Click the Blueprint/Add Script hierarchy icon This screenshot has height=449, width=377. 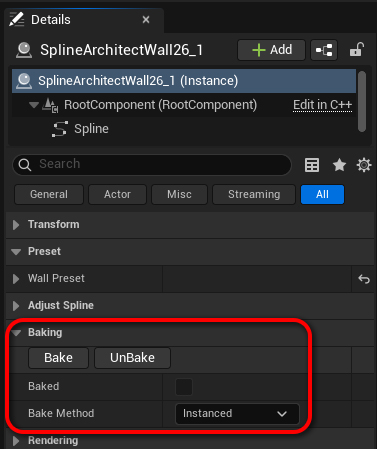[324, 50]
